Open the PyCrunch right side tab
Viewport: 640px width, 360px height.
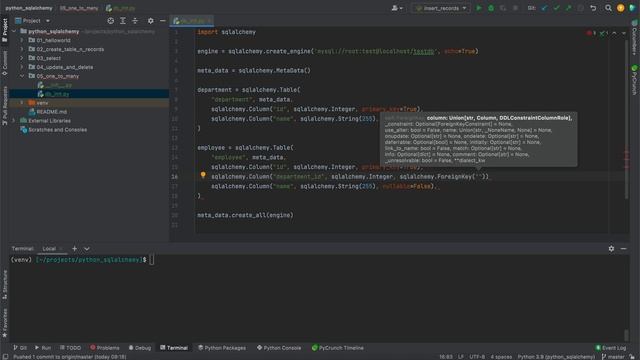click(x=634, y=80)
